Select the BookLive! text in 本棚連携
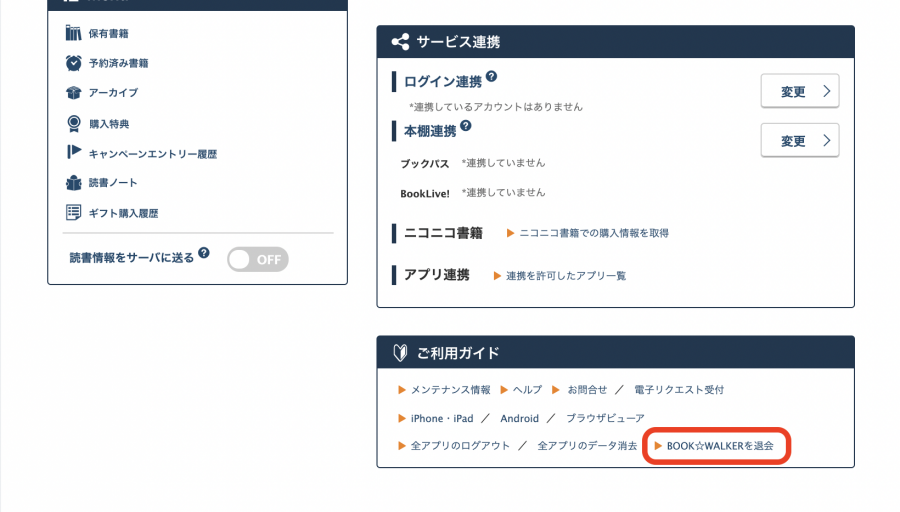 (x=425, y=193)
